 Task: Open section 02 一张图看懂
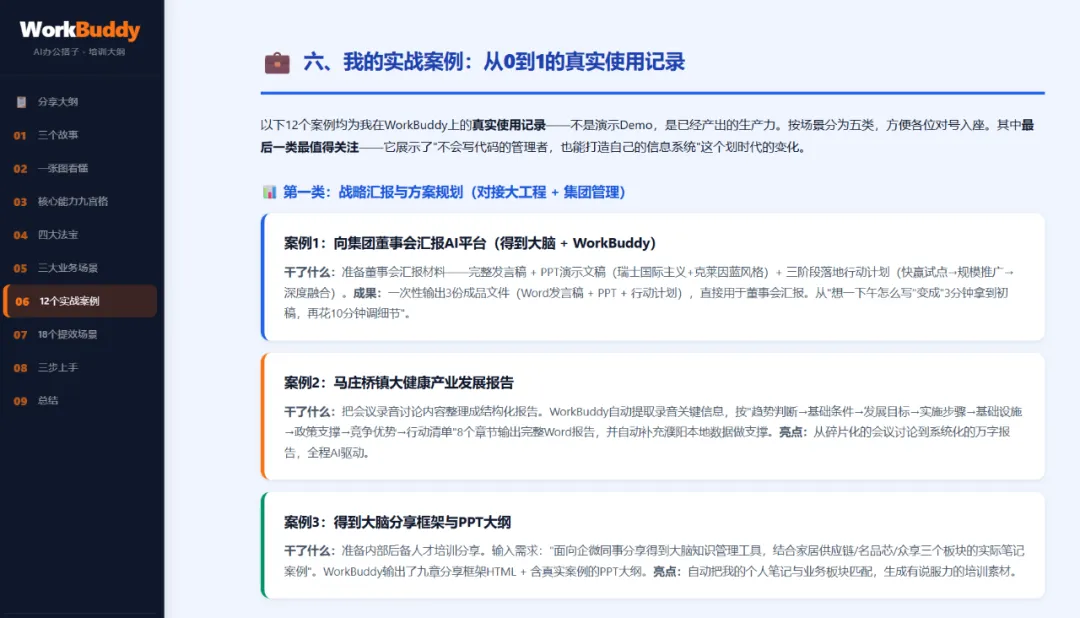(x=81, y=168)
